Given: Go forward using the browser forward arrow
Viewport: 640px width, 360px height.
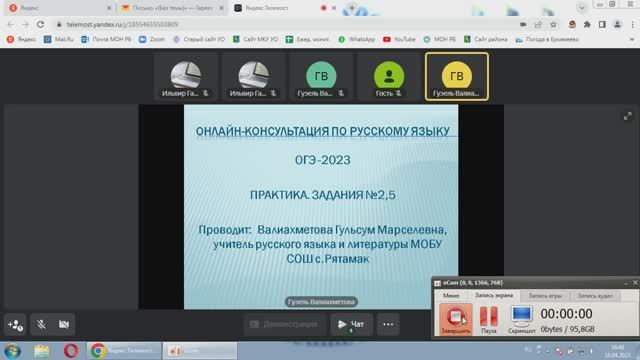Looking at the screenshot, I should click(25, 24).
